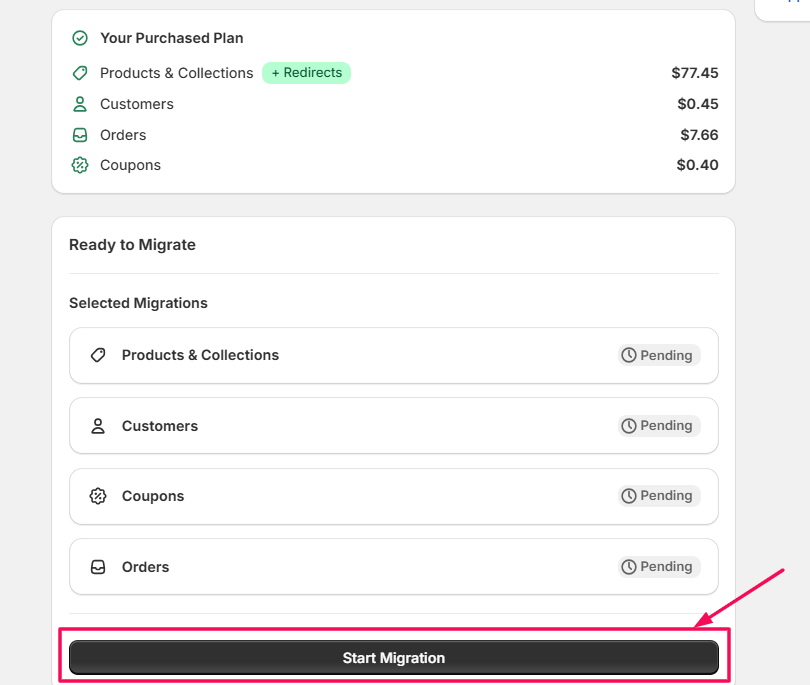Click the checkmark icon beside Your Purchased Plan

[x=80, y=38]
